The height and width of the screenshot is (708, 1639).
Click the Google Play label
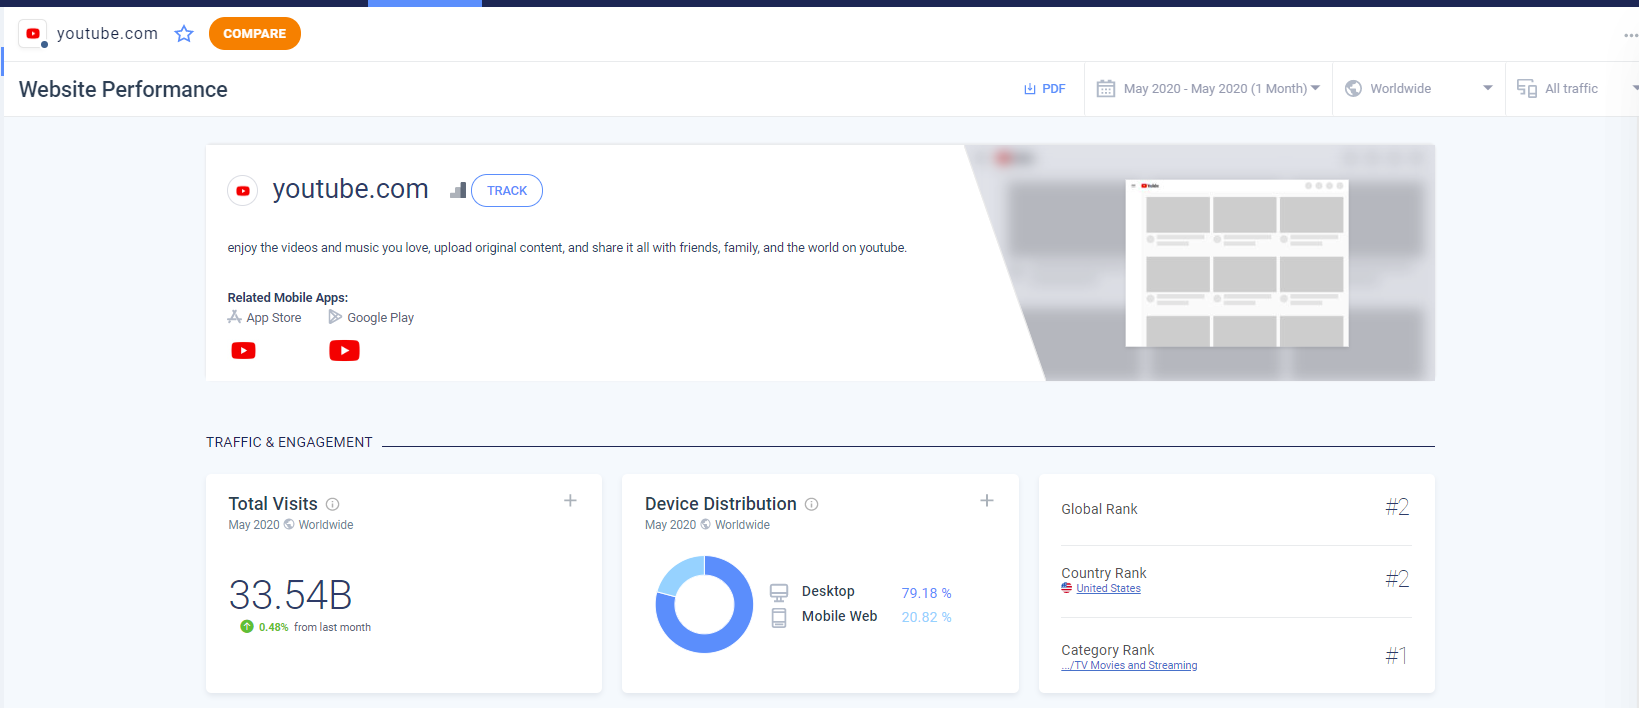(380, 318)
